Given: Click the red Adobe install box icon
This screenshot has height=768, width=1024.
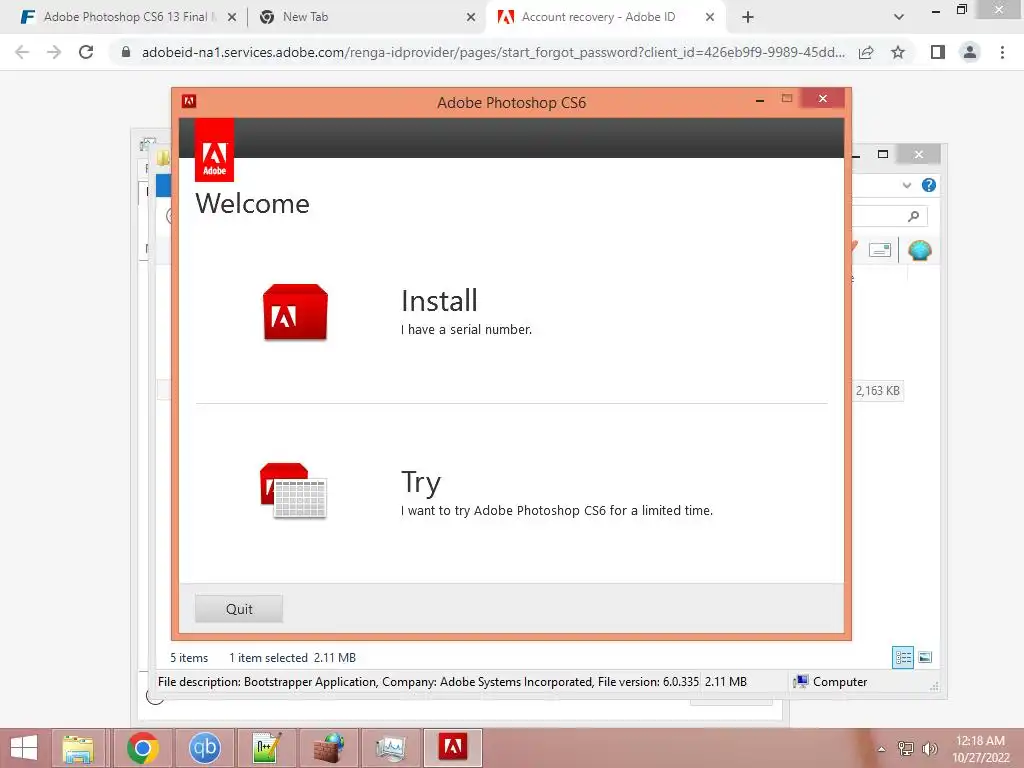Looking at the screenshot, I should [295, 312].
